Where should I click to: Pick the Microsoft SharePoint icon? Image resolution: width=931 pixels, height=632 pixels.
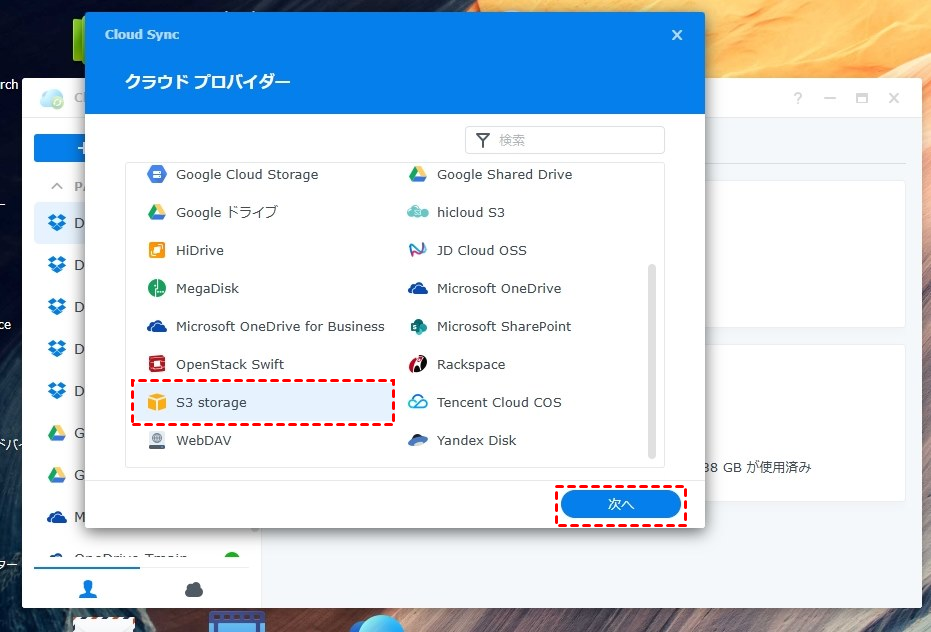click(418, 327)
